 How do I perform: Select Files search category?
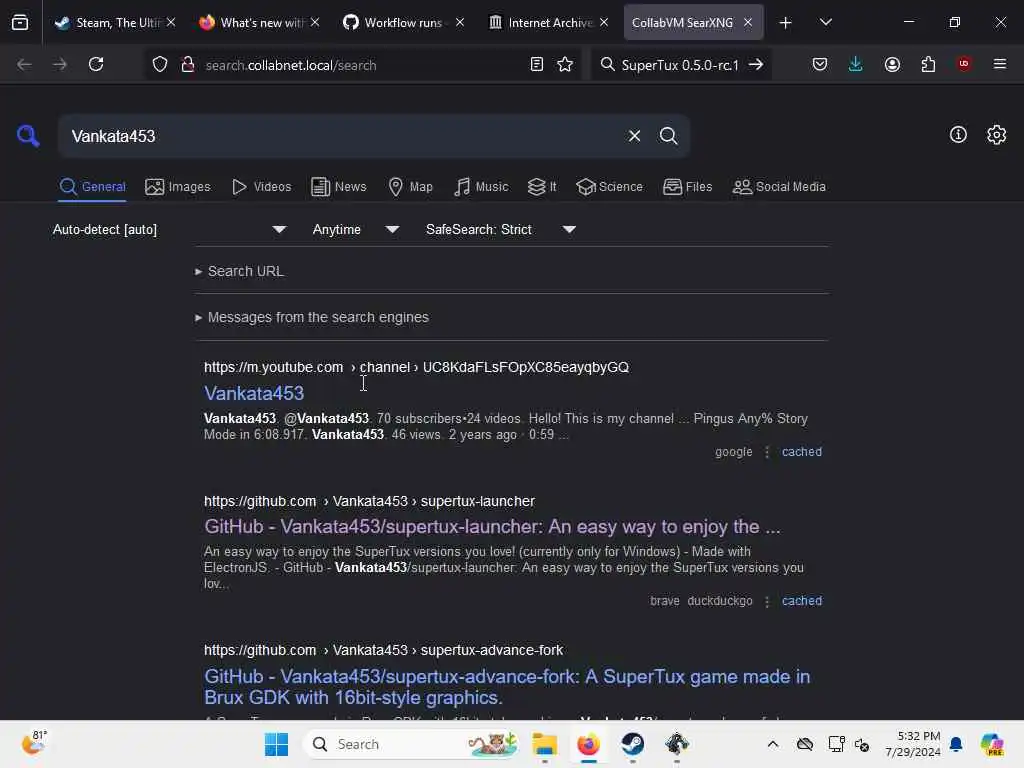coord(687,187)
